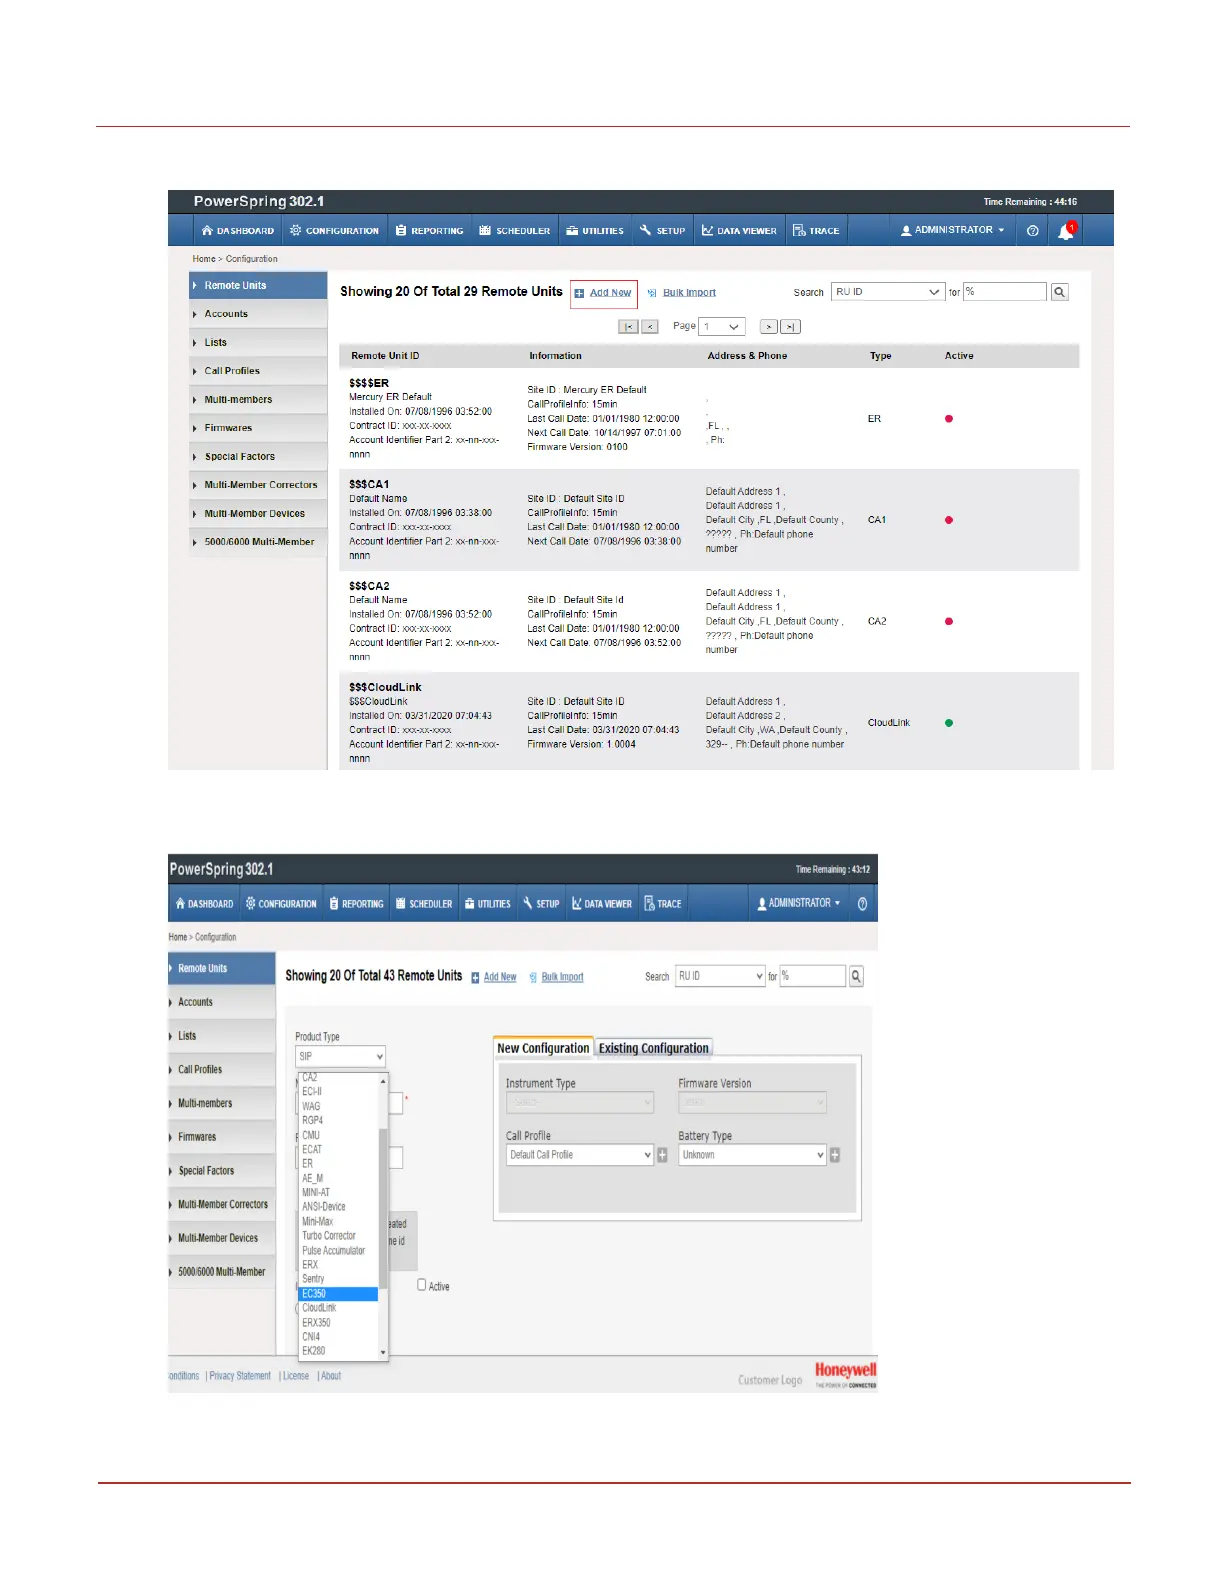Open Instrument Type dropdown
The image size is (1224, 1584).
[580, 1102]
